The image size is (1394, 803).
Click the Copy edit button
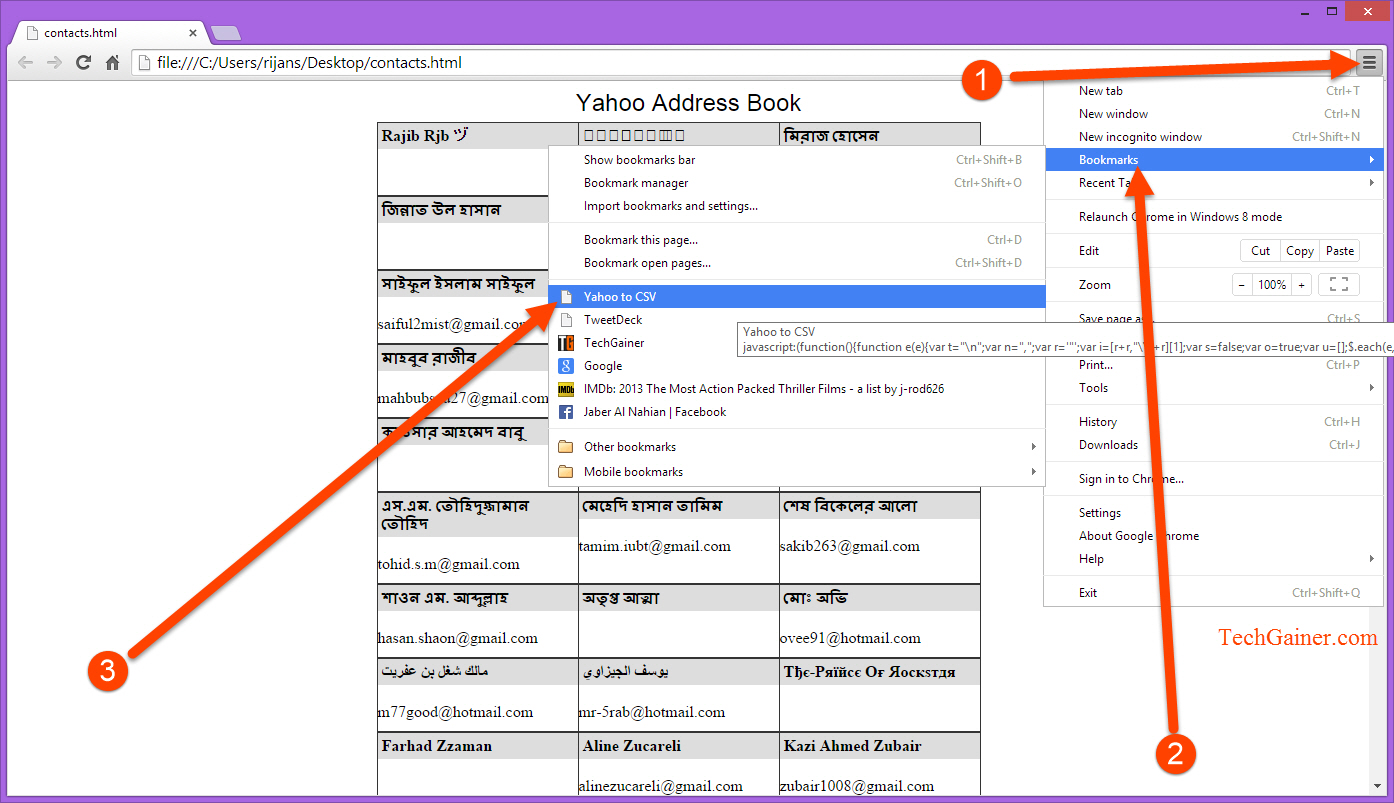(1299, 250)
